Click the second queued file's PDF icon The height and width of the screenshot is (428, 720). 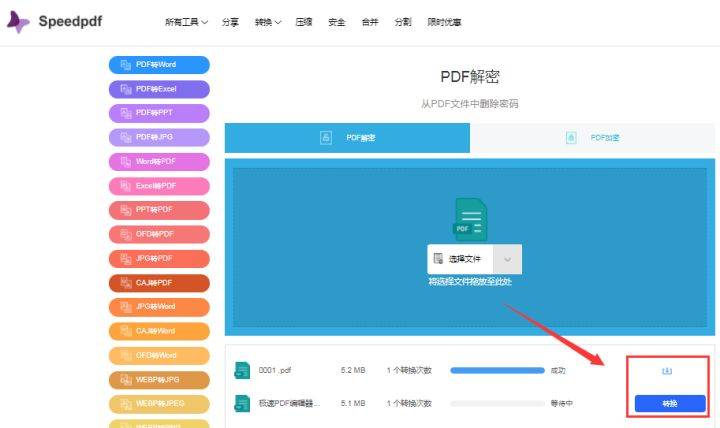tap(242, 403)
